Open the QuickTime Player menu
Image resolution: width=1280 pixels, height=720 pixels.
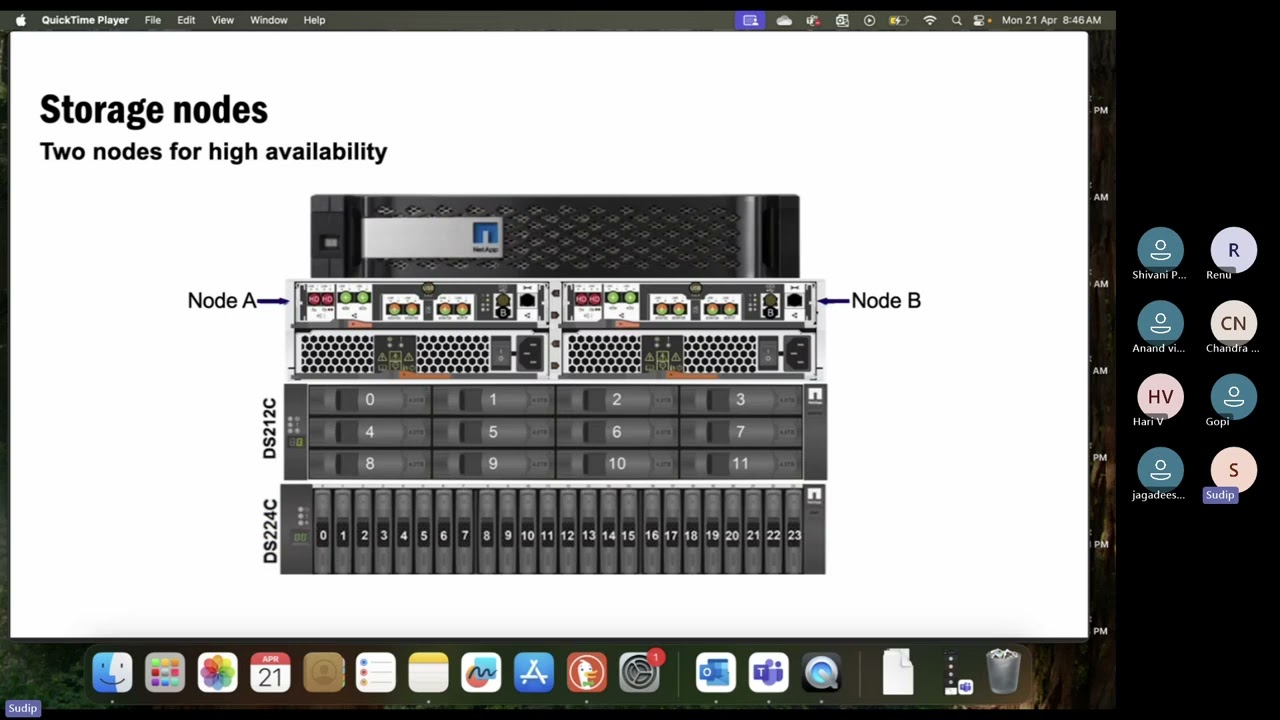pos(85,20)
